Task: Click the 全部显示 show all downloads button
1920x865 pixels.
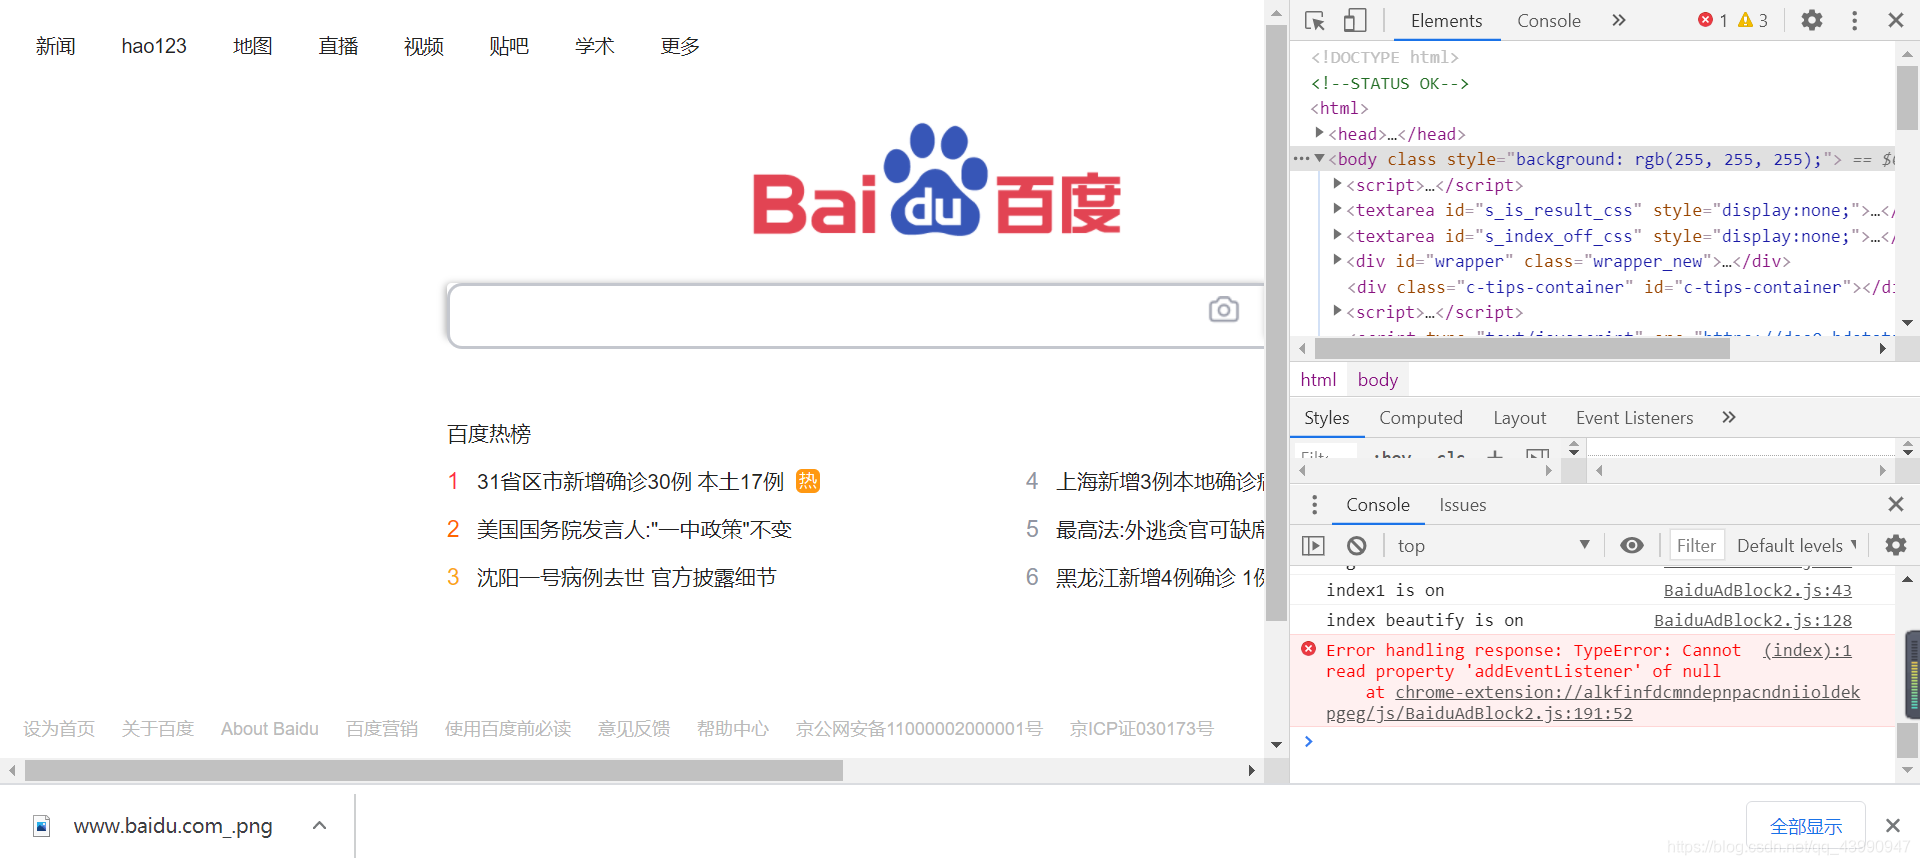Action: pos(1806,827)
